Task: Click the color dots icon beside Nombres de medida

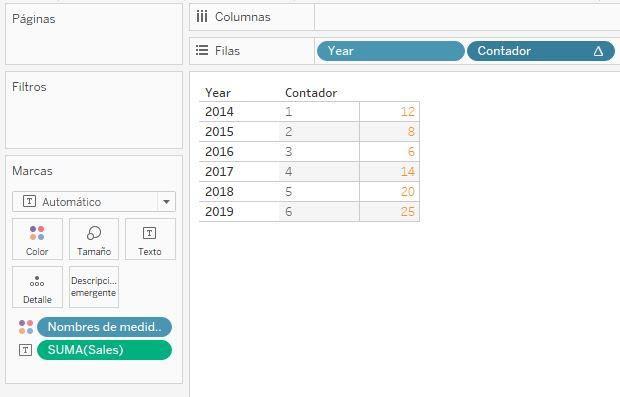Action: 26,327
